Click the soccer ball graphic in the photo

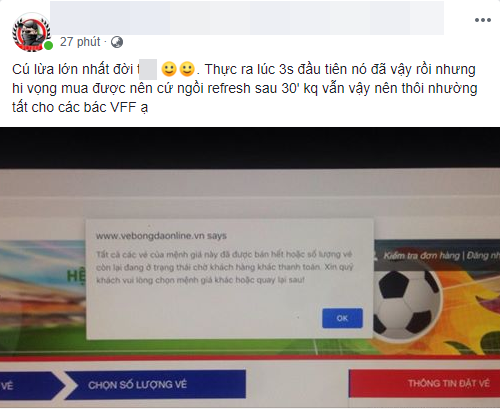(x=408, y=303)
